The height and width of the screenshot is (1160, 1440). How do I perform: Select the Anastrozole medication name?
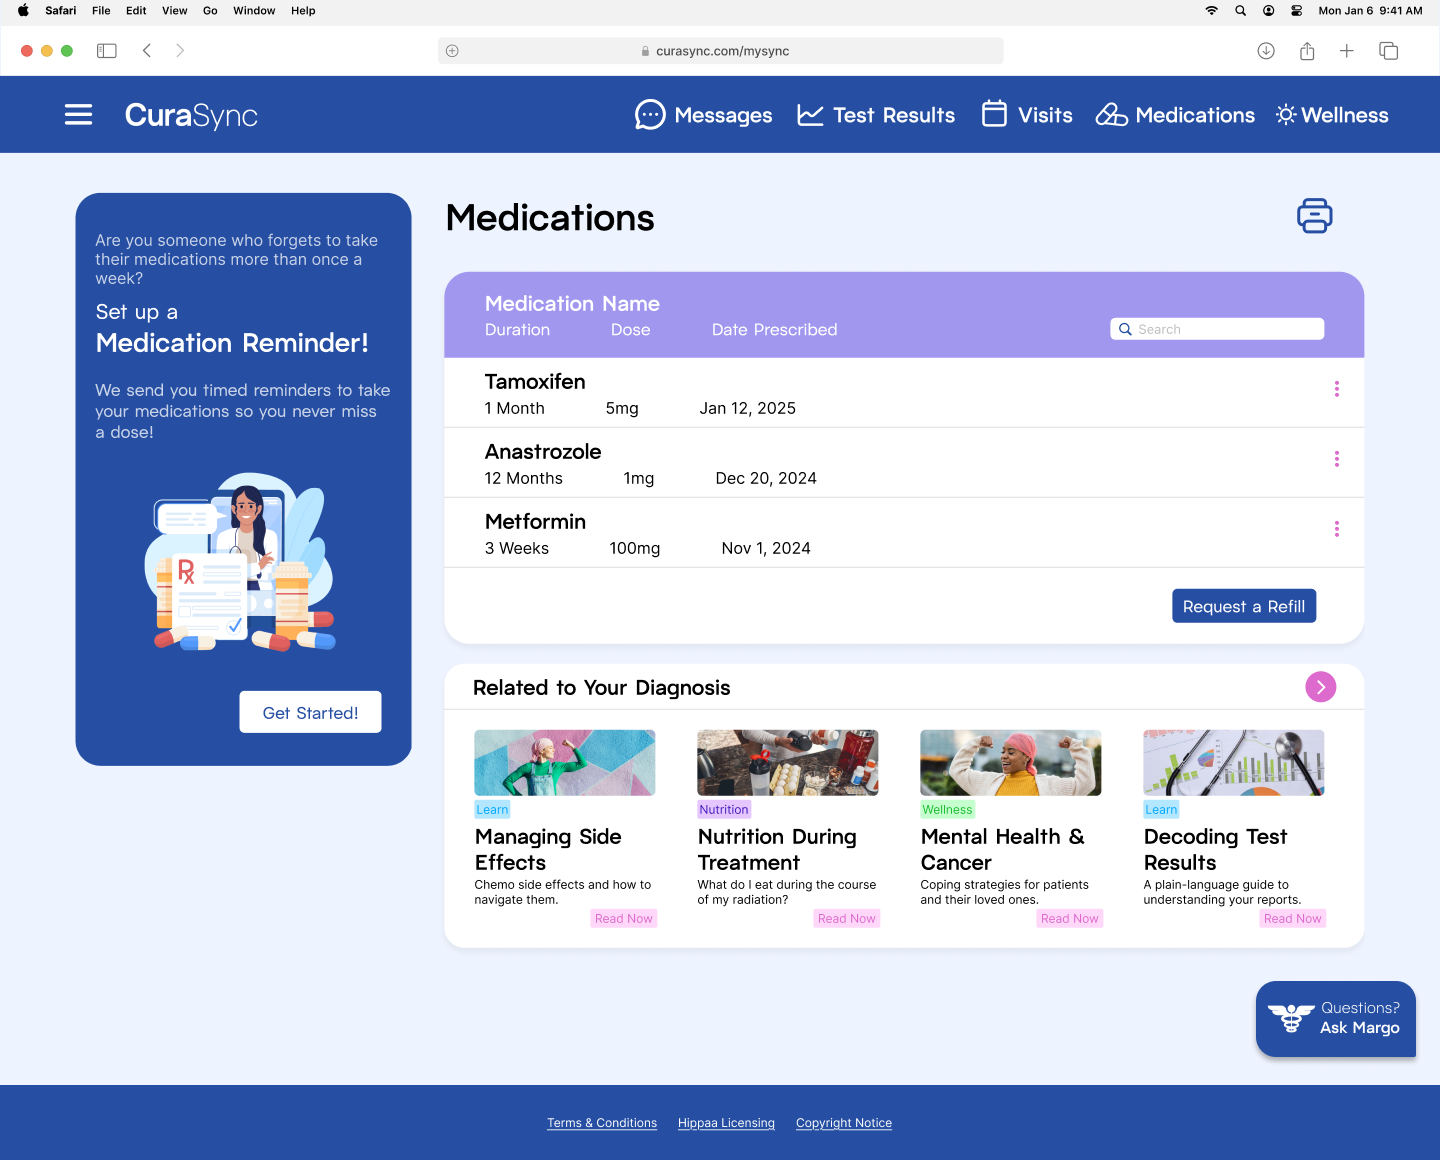click(543, 452)
